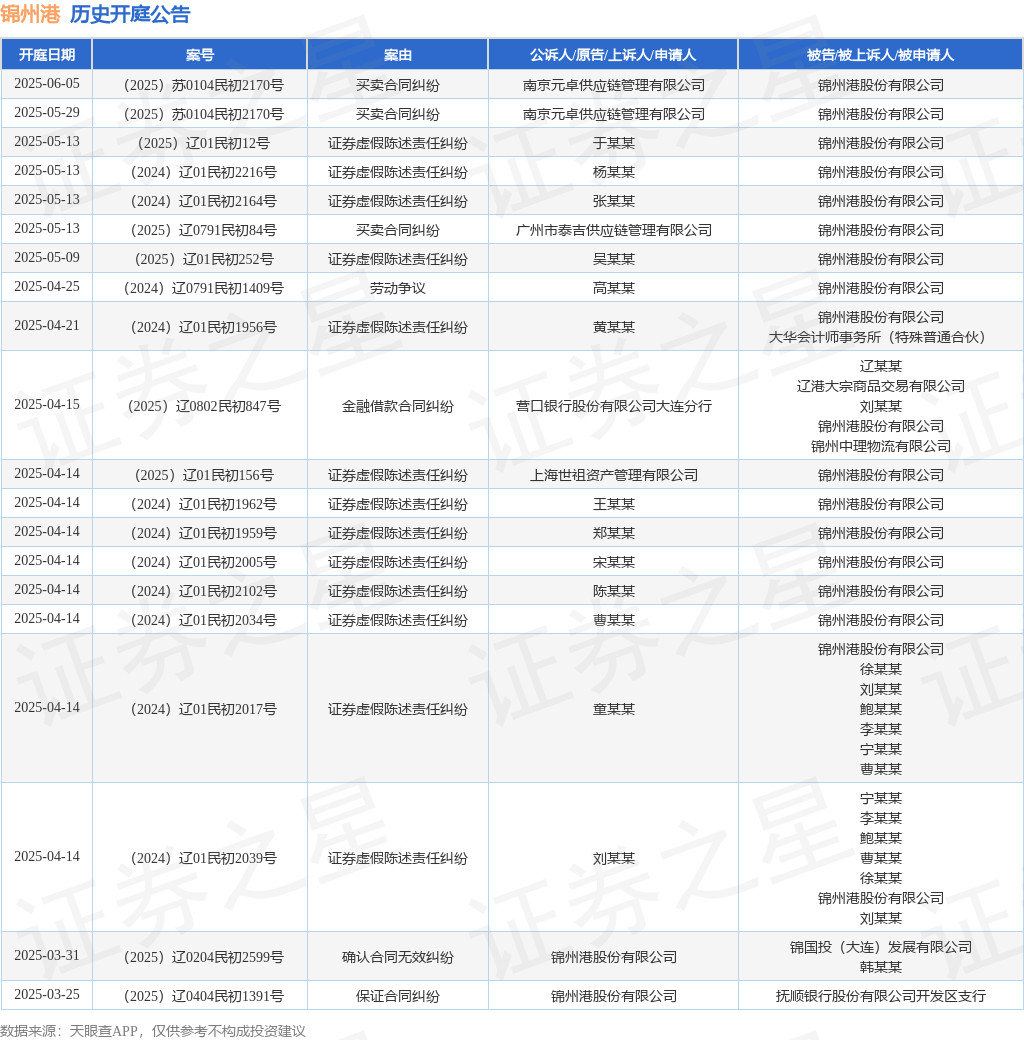Click the 劳动争议 case cause
Screen dimensions: 1024x1040
click(398, 288)
